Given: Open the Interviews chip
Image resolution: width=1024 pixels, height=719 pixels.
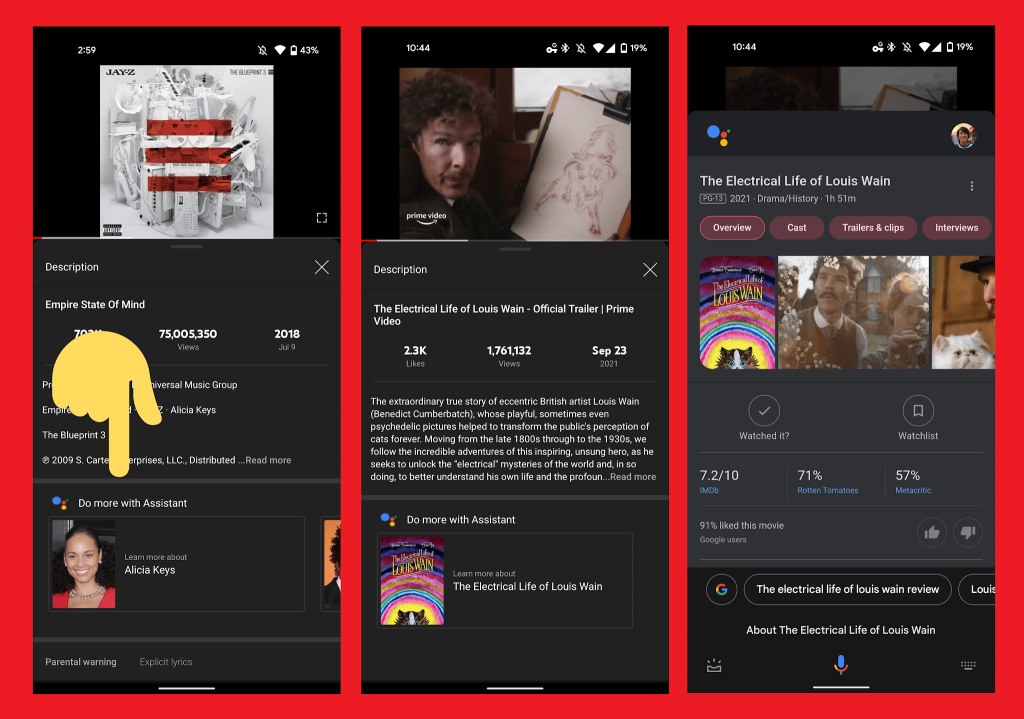Looking at the screenshot, I should click(957, 228).
